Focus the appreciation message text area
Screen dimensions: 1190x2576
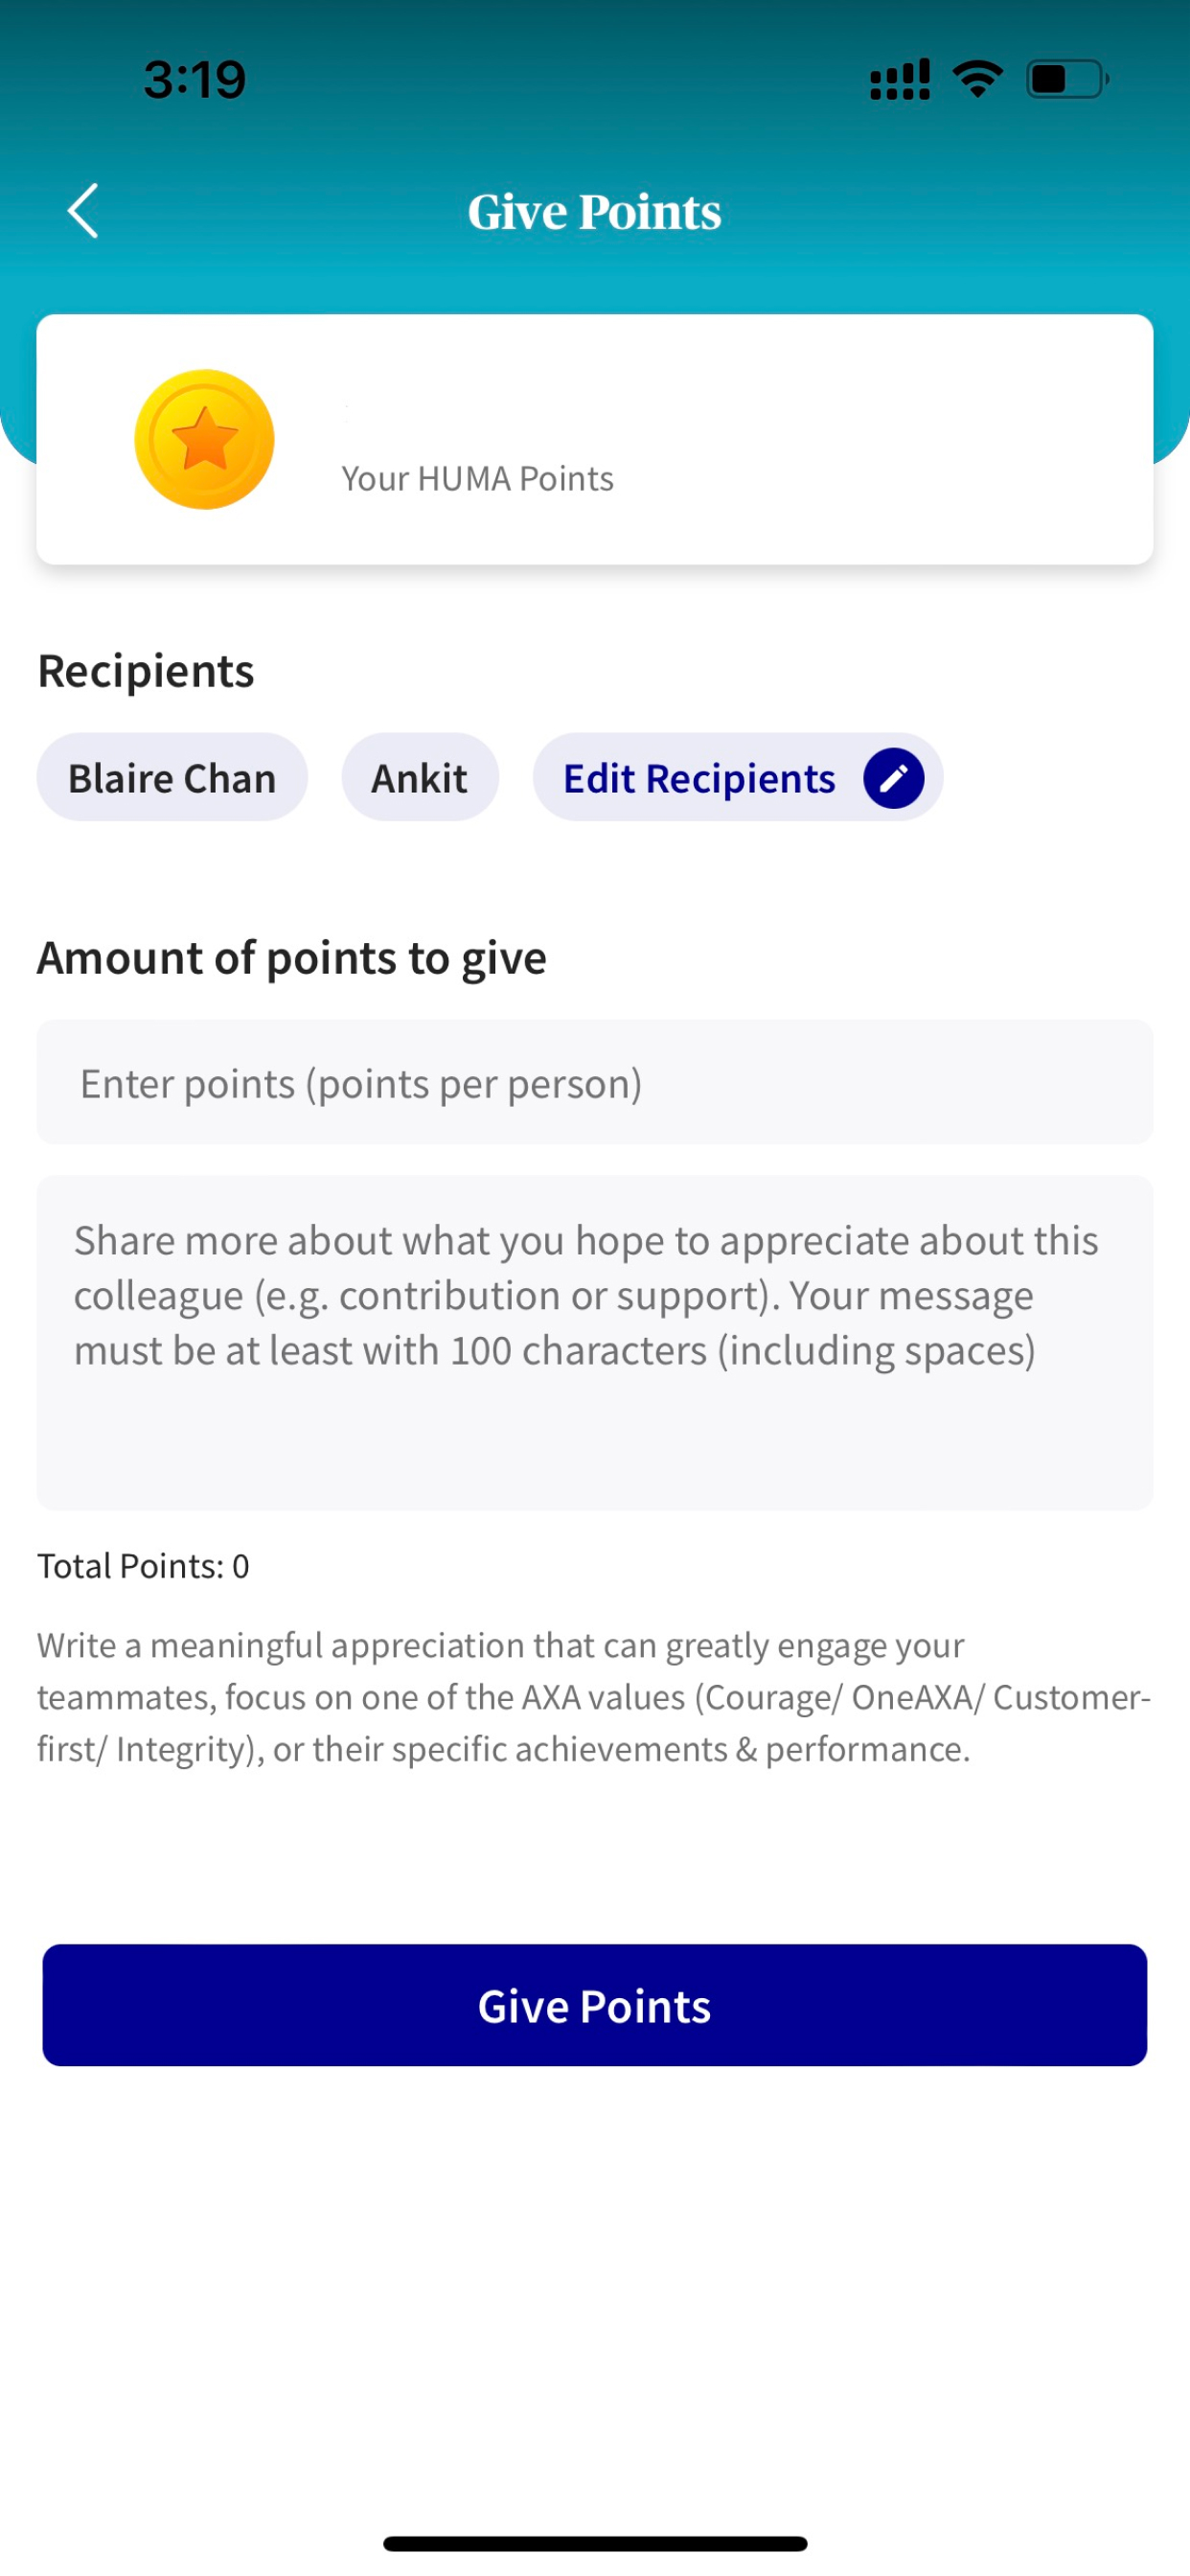(595, 1343)
